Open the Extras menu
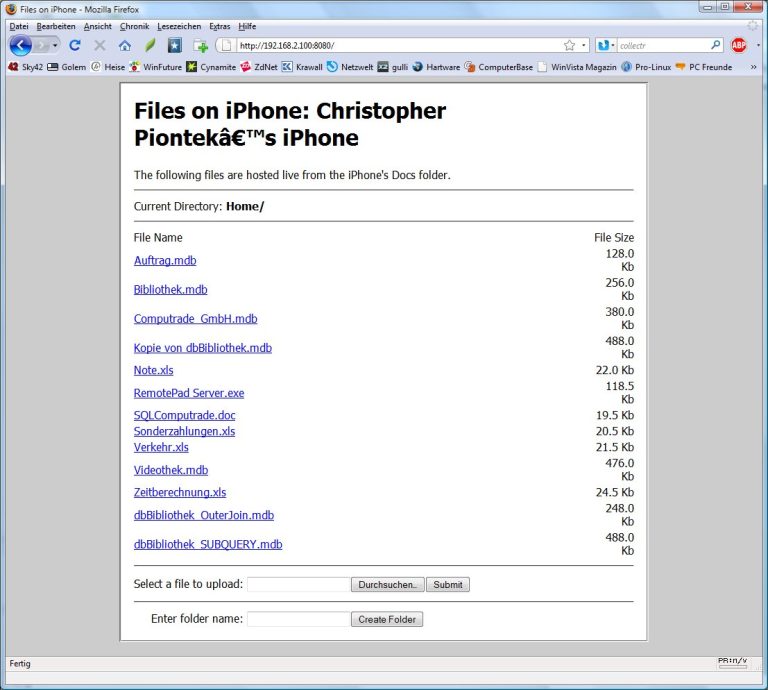The width and height of the screenshot is (768, 690). (x=219, y=26)
